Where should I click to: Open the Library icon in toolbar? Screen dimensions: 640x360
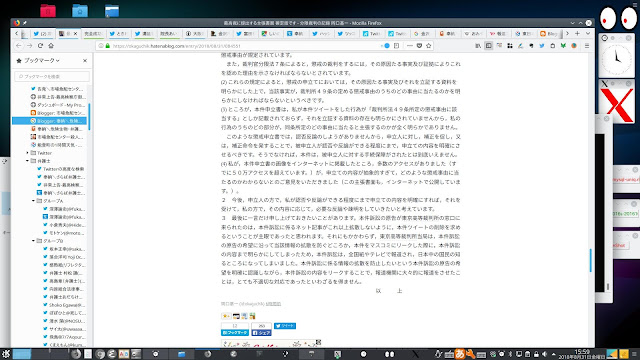click(x=478, y=46)
